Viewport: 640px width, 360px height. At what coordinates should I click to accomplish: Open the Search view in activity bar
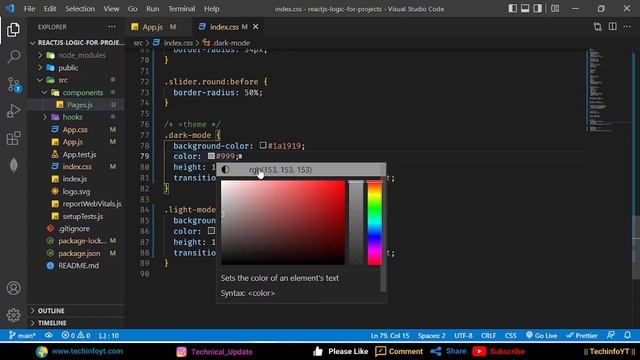click(x=13, y=57)
